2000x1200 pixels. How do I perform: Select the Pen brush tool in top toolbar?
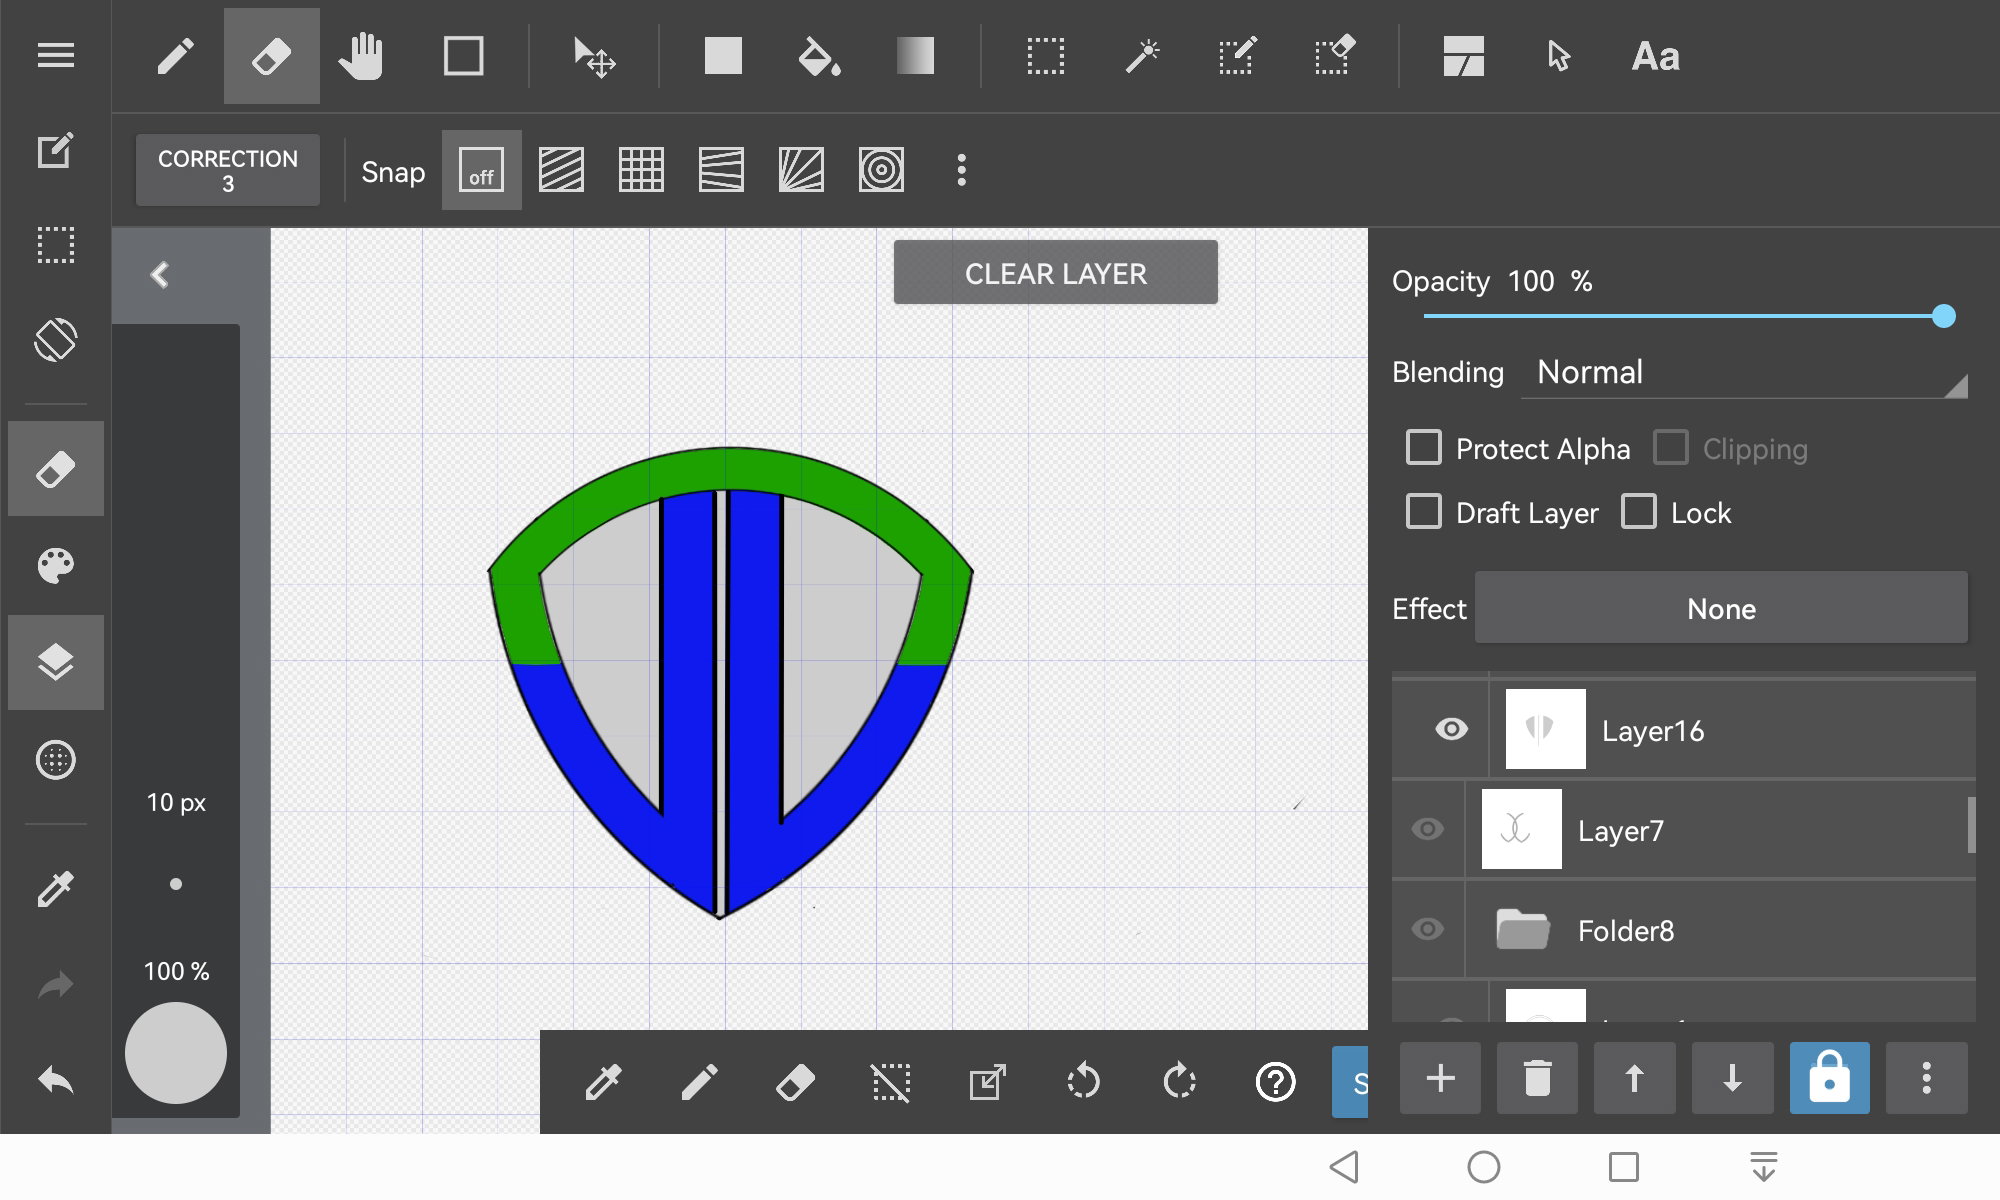[176, 56]
